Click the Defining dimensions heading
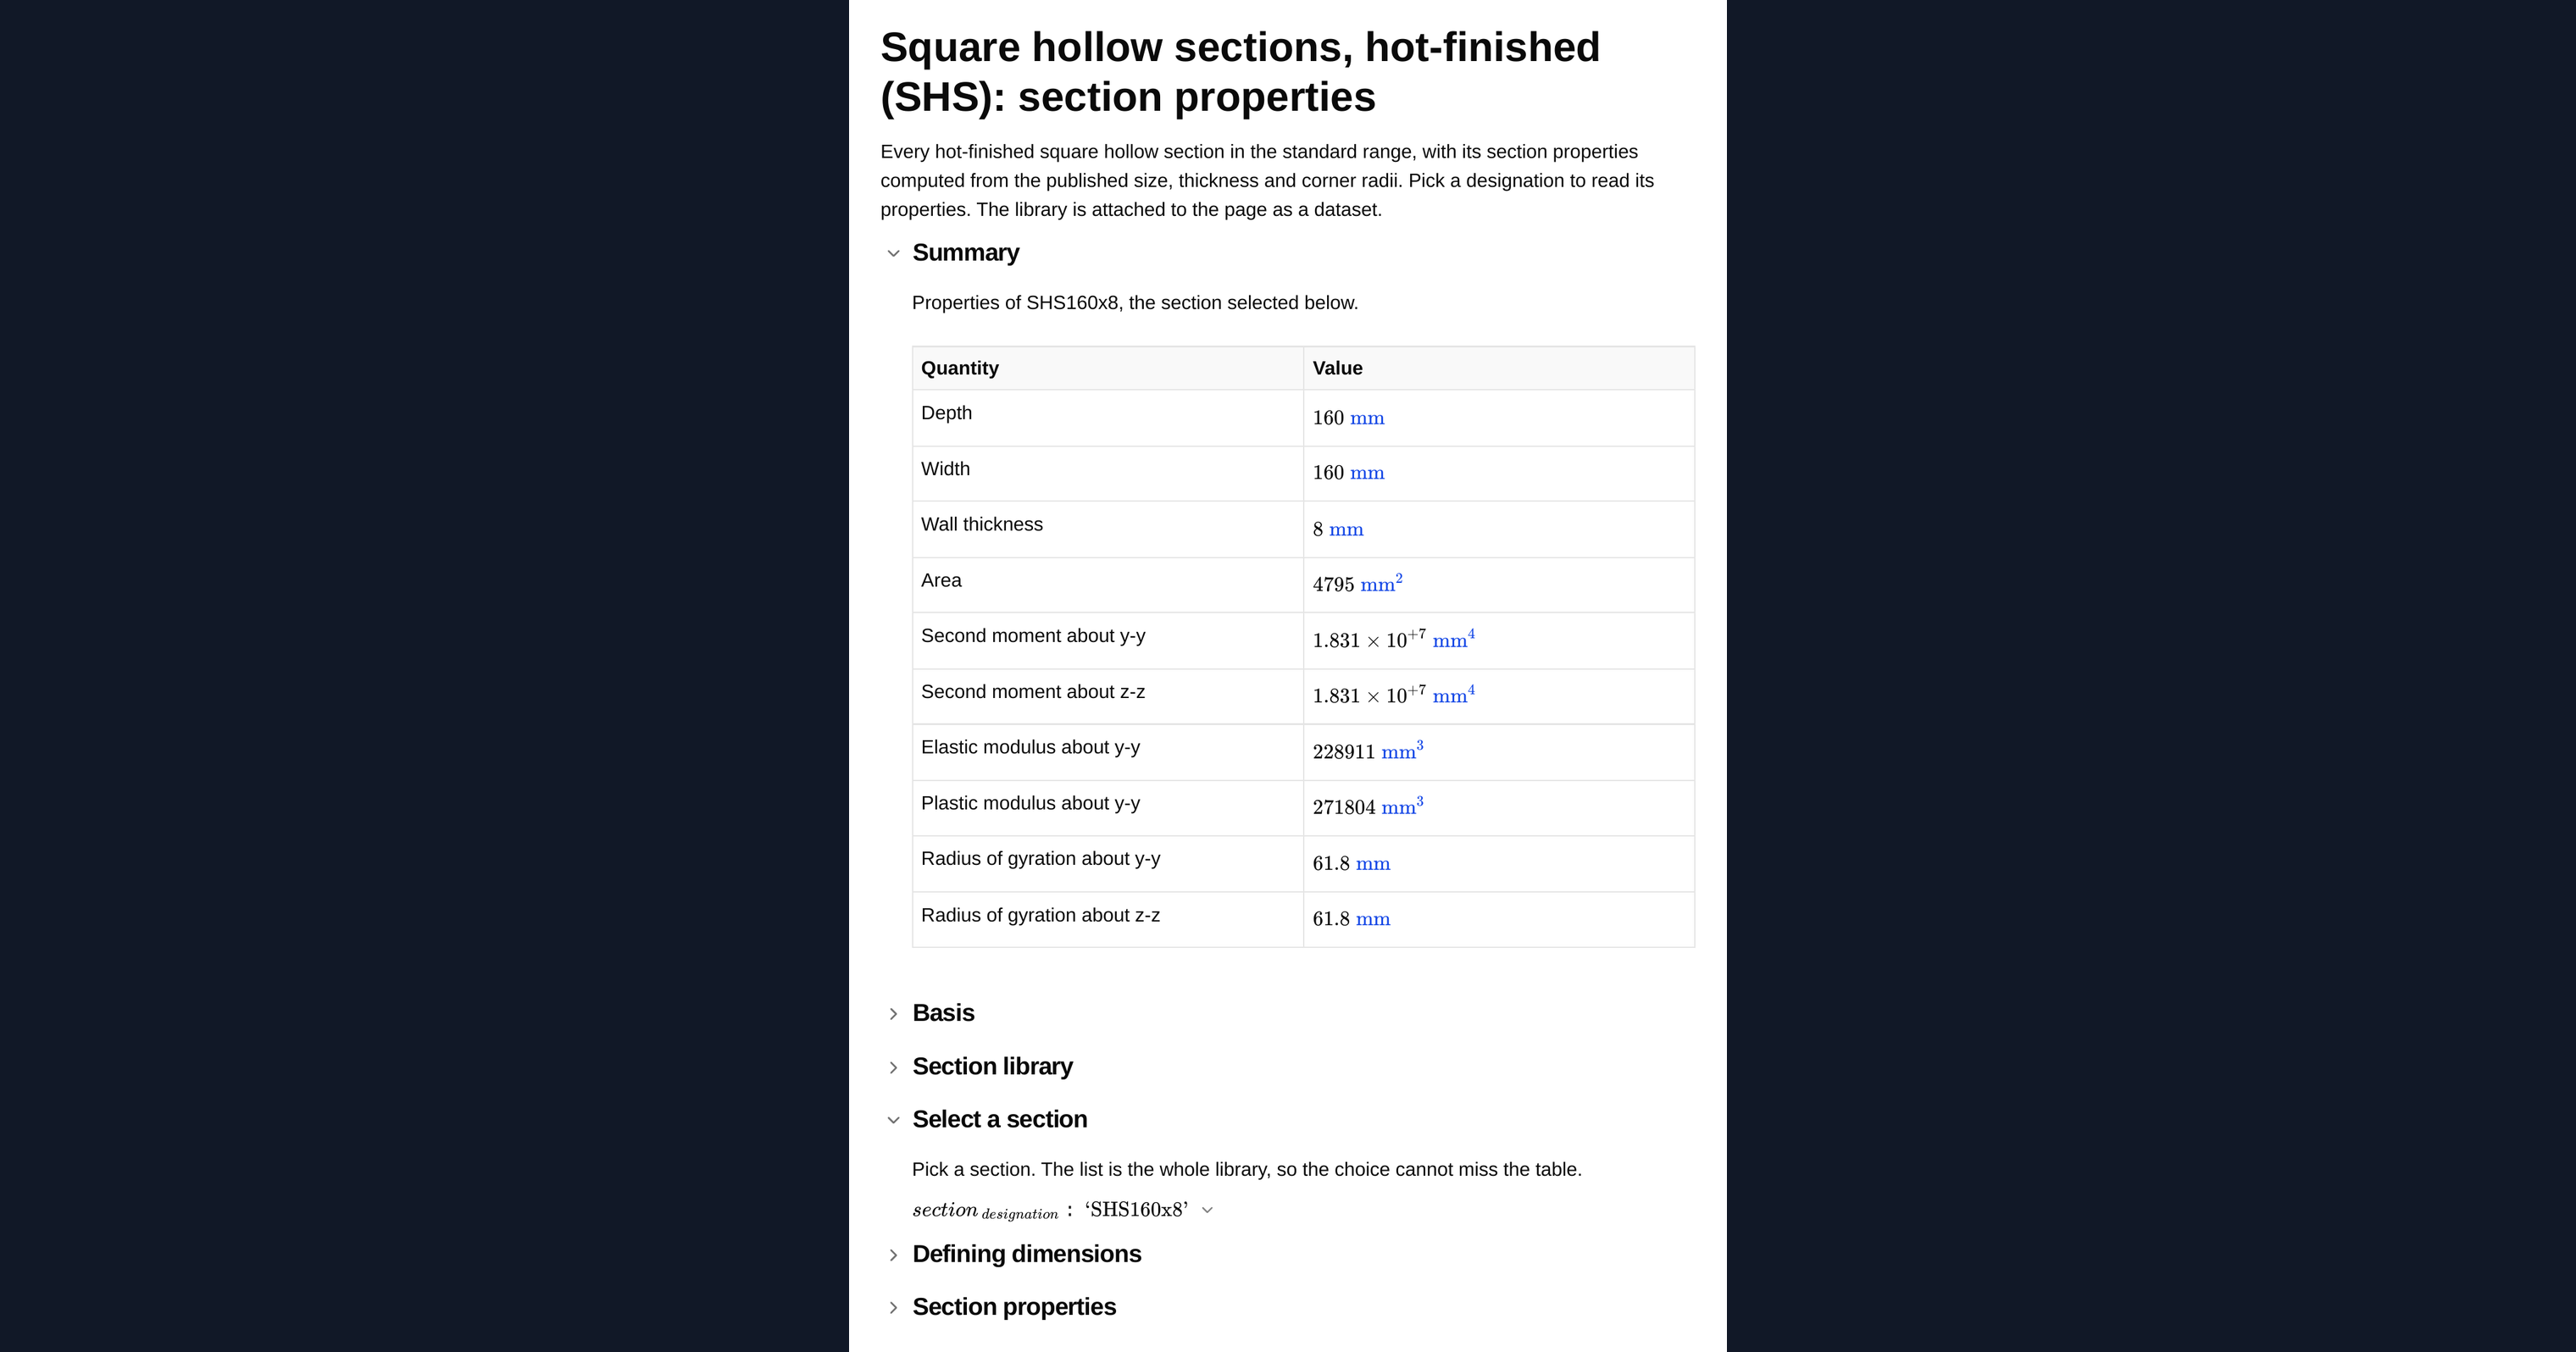Viewport: 2576px width, 1352px height. coord(1026,1254)
